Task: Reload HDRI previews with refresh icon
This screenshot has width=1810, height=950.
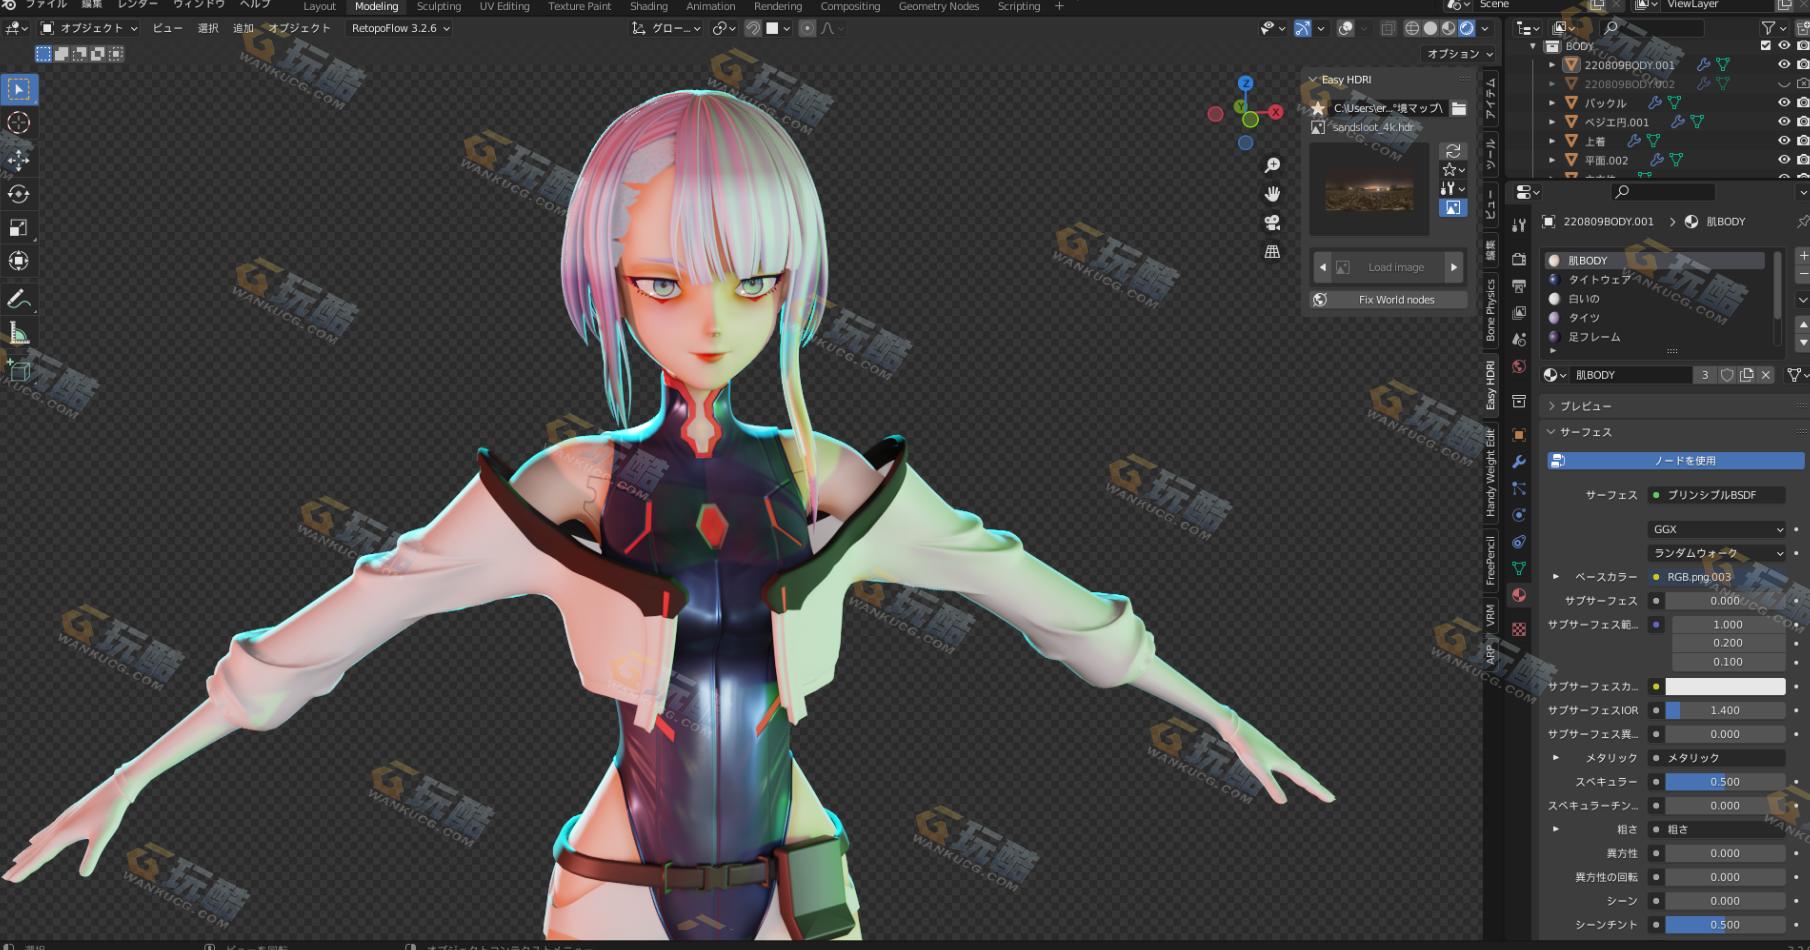Action: [1453, 151]
